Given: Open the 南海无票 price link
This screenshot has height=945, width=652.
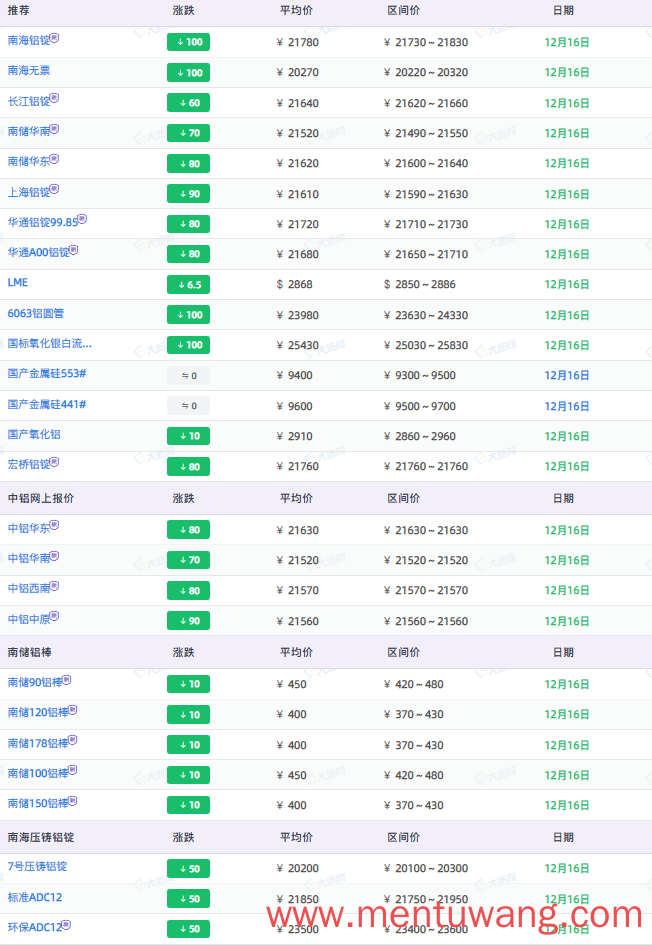Looking at the screenshot, I should pyautogui.click(x=28, y=71).
